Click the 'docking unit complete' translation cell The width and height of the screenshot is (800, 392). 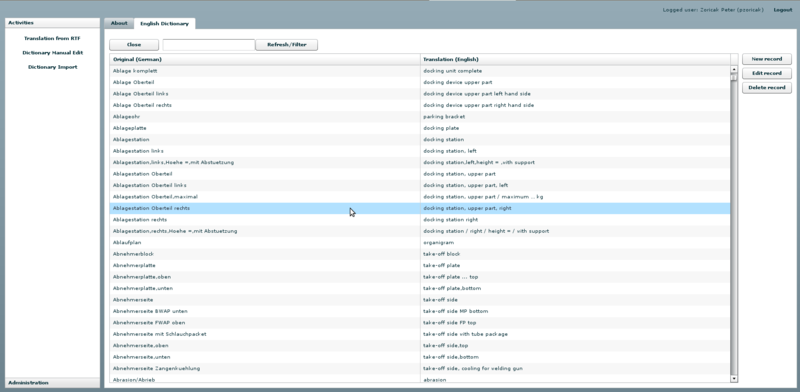click(576, 71)
